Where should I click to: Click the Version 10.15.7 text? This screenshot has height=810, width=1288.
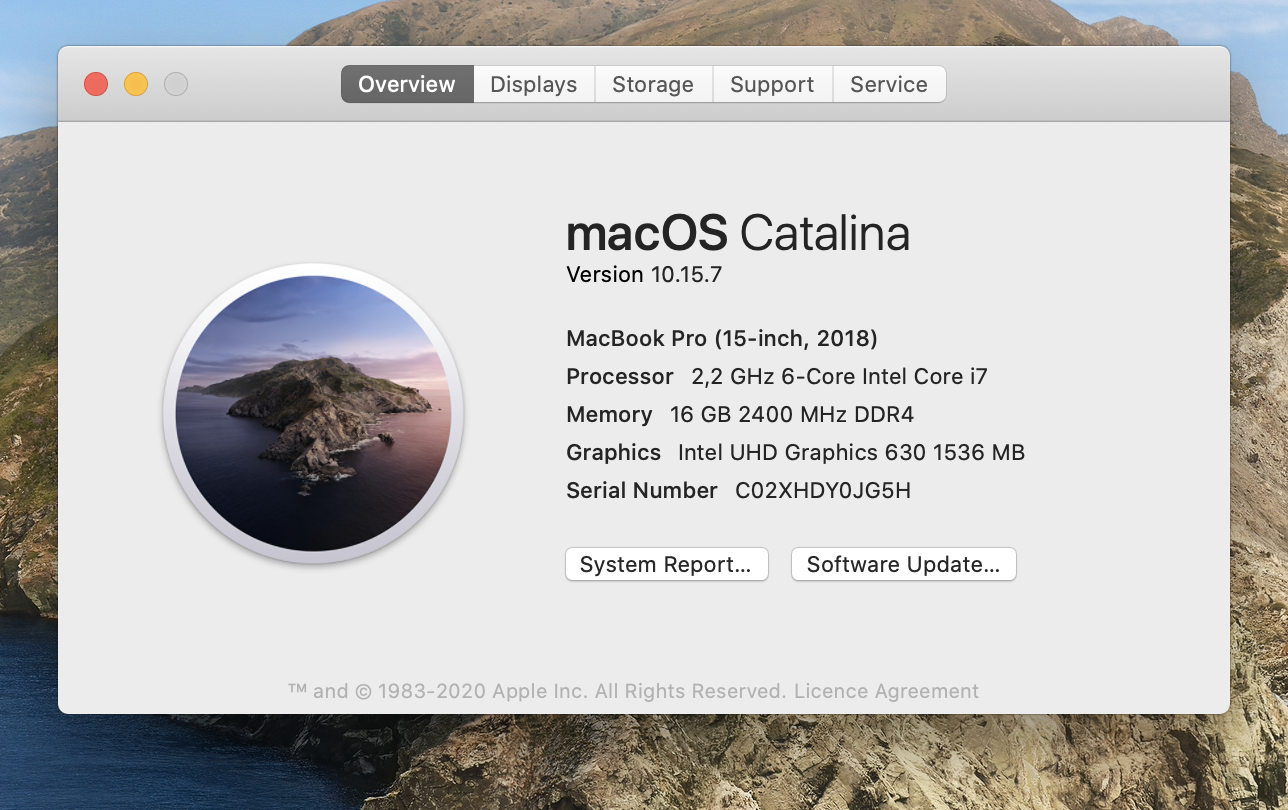pyautogui.click(x=644, y=274)
